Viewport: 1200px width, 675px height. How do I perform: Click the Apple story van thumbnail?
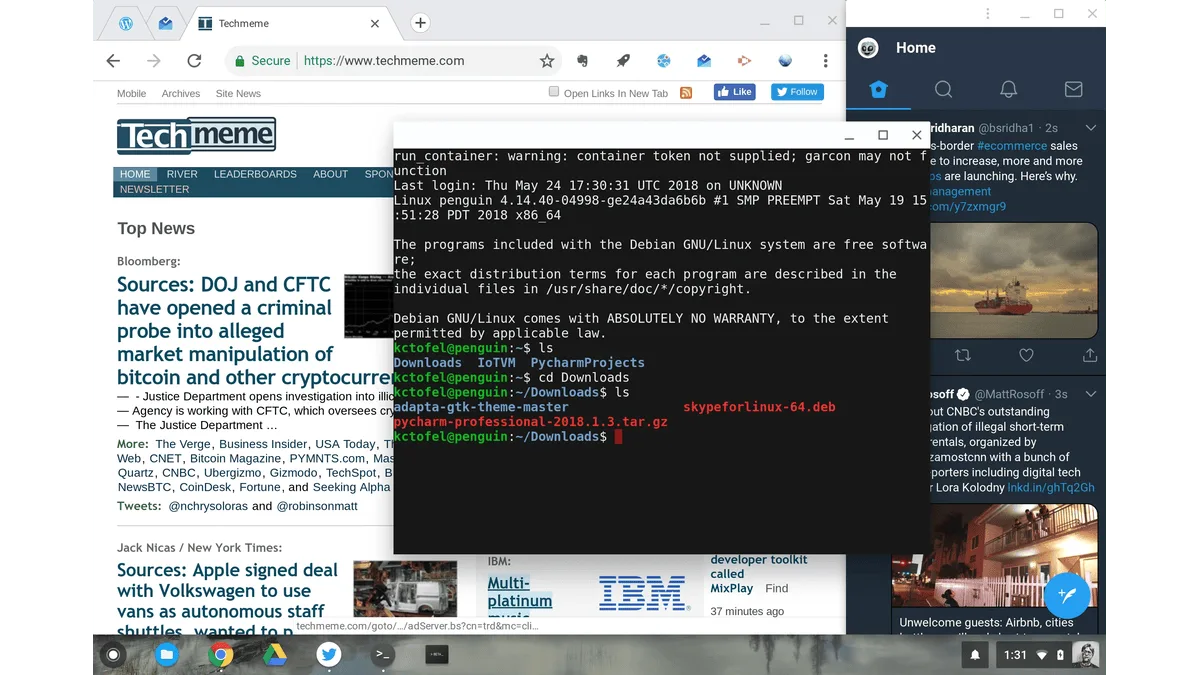[x=405, y=588]
